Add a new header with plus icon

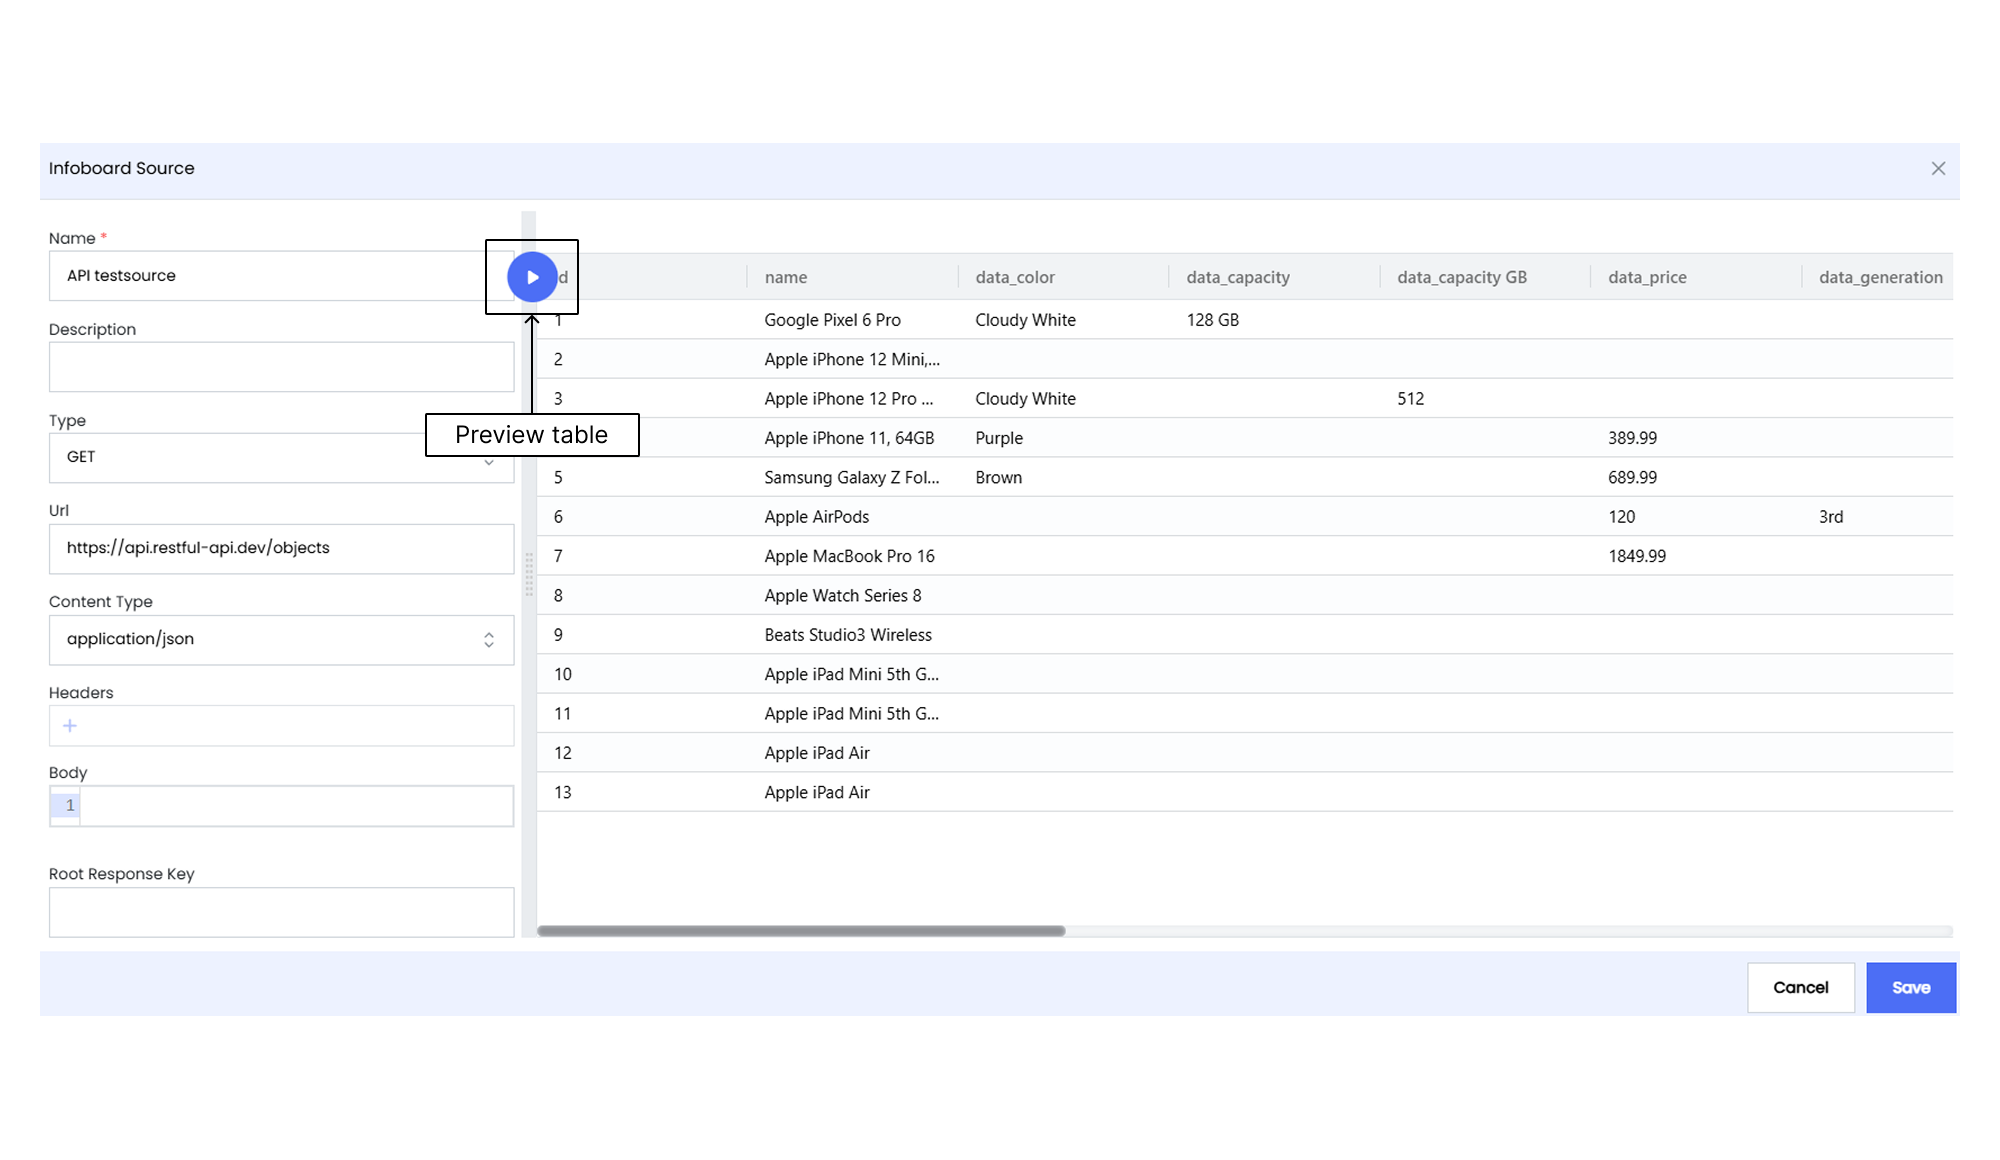(70, 726)
